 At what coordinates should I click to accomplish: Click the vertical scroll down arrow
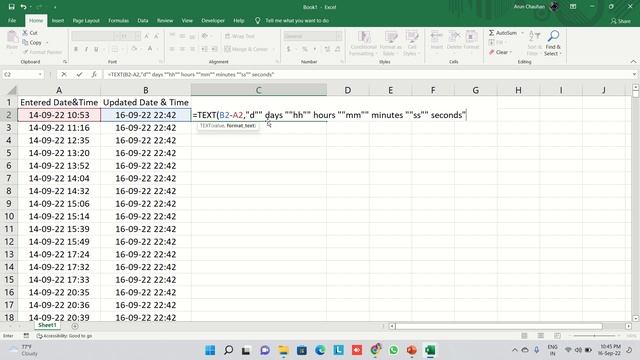pyautogui.click(x=635, y=318)
